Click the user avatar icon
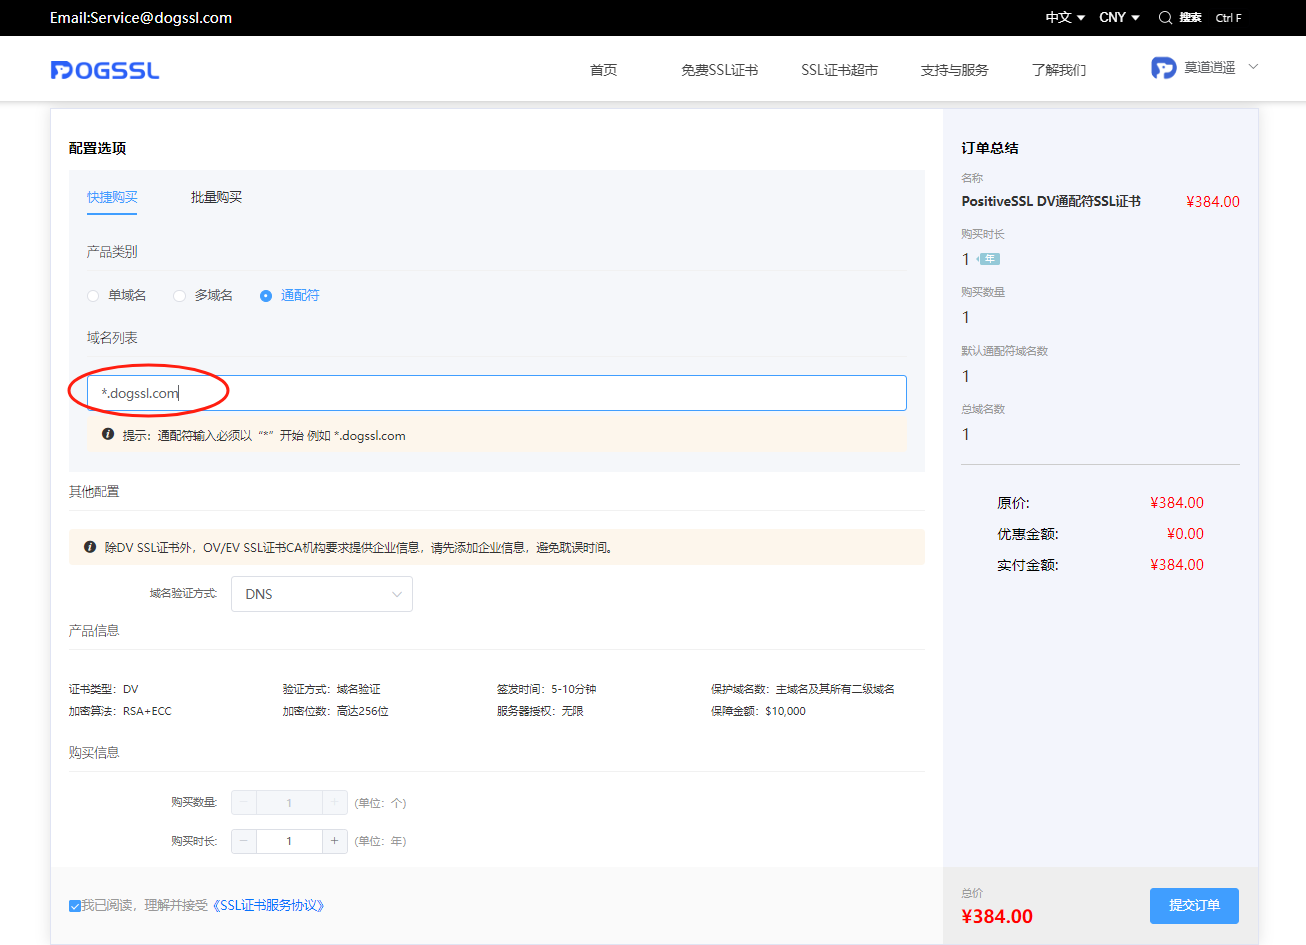The width and height of the screenshot is (1306, 945). tap(1164, 68)
